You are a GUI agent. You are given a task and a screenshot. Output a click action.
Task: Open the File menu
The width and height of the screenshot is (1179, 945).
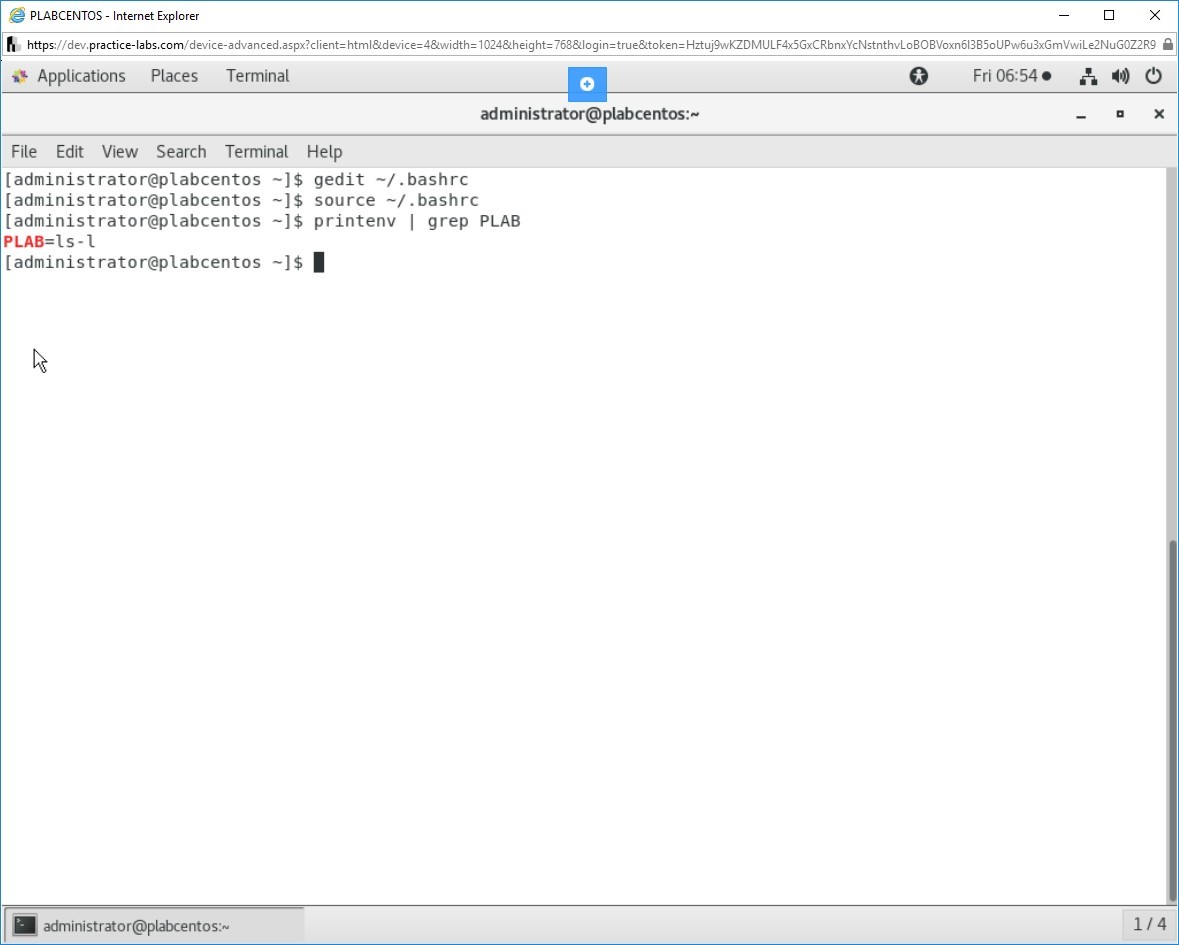point(24,152)
